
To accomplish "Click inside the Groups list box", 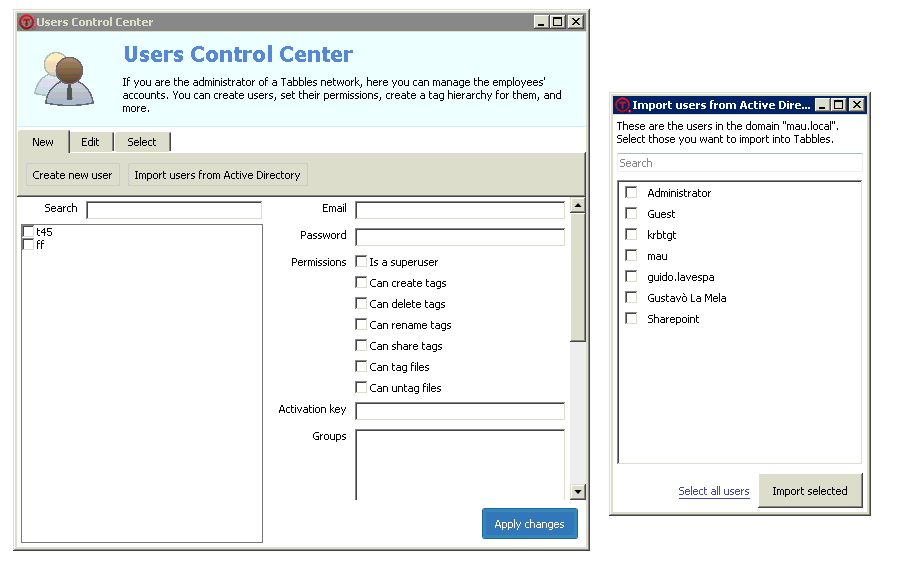I will click(460, 464).
